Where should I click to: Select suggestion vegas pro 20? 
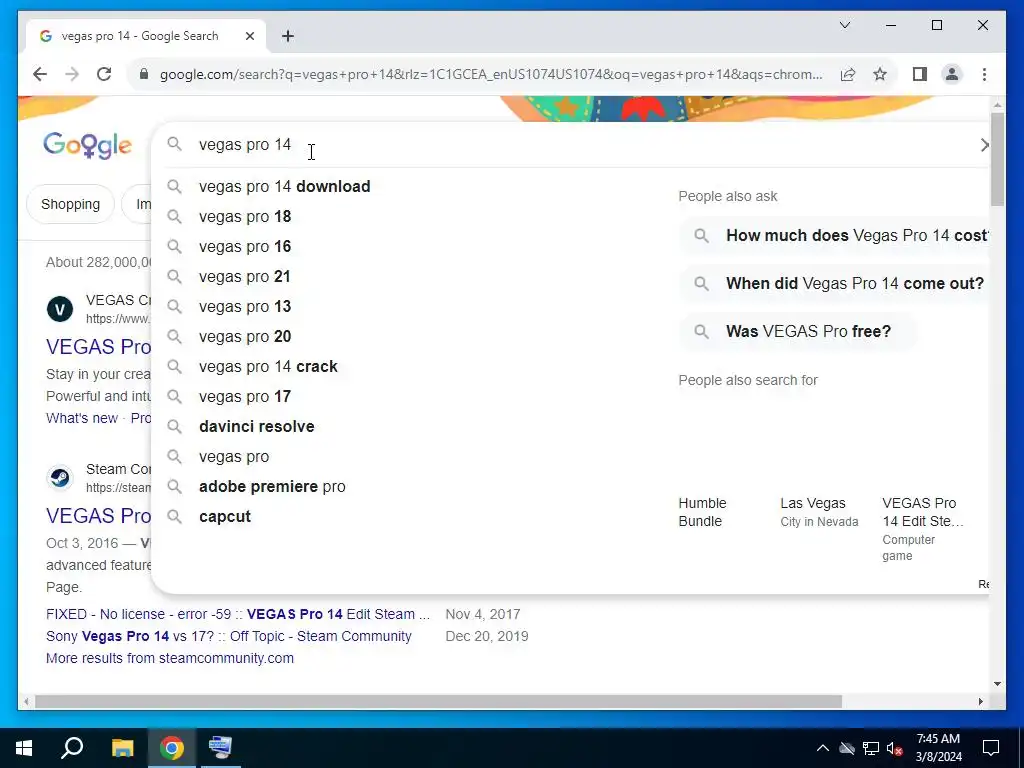[245, 337]
